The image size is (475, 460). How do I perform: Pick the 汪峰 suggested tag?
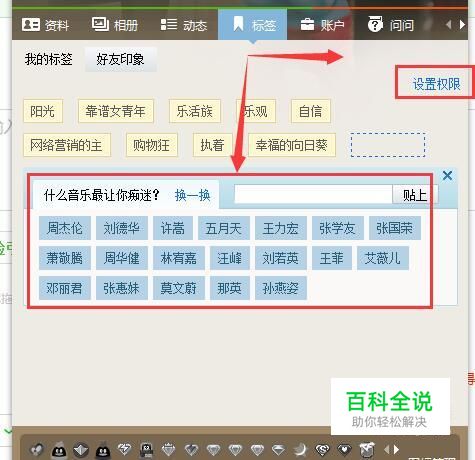[230, 258]
